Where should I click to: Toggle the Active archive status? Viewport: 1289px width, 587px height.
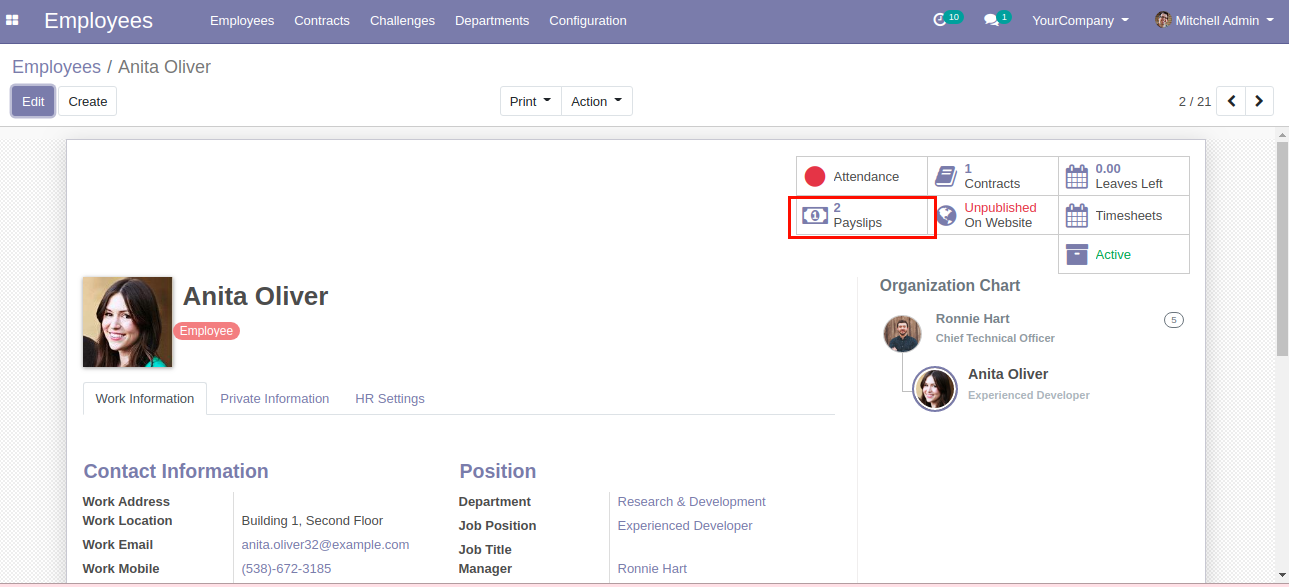coord(1124,254)
